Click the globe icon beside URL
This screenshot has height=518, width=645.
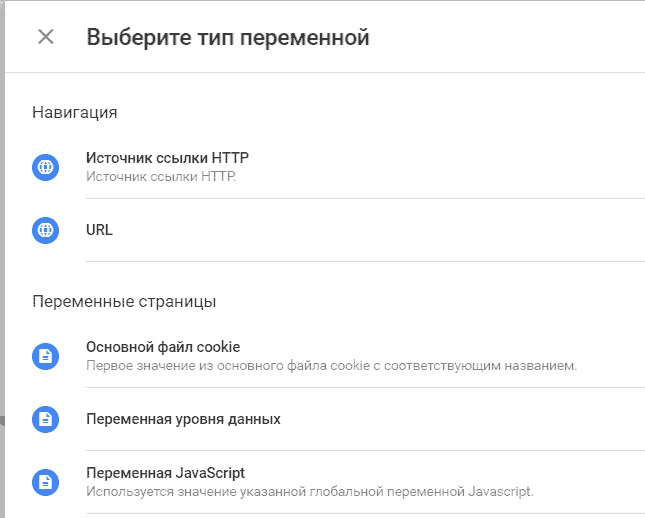[x=46, y=230]
